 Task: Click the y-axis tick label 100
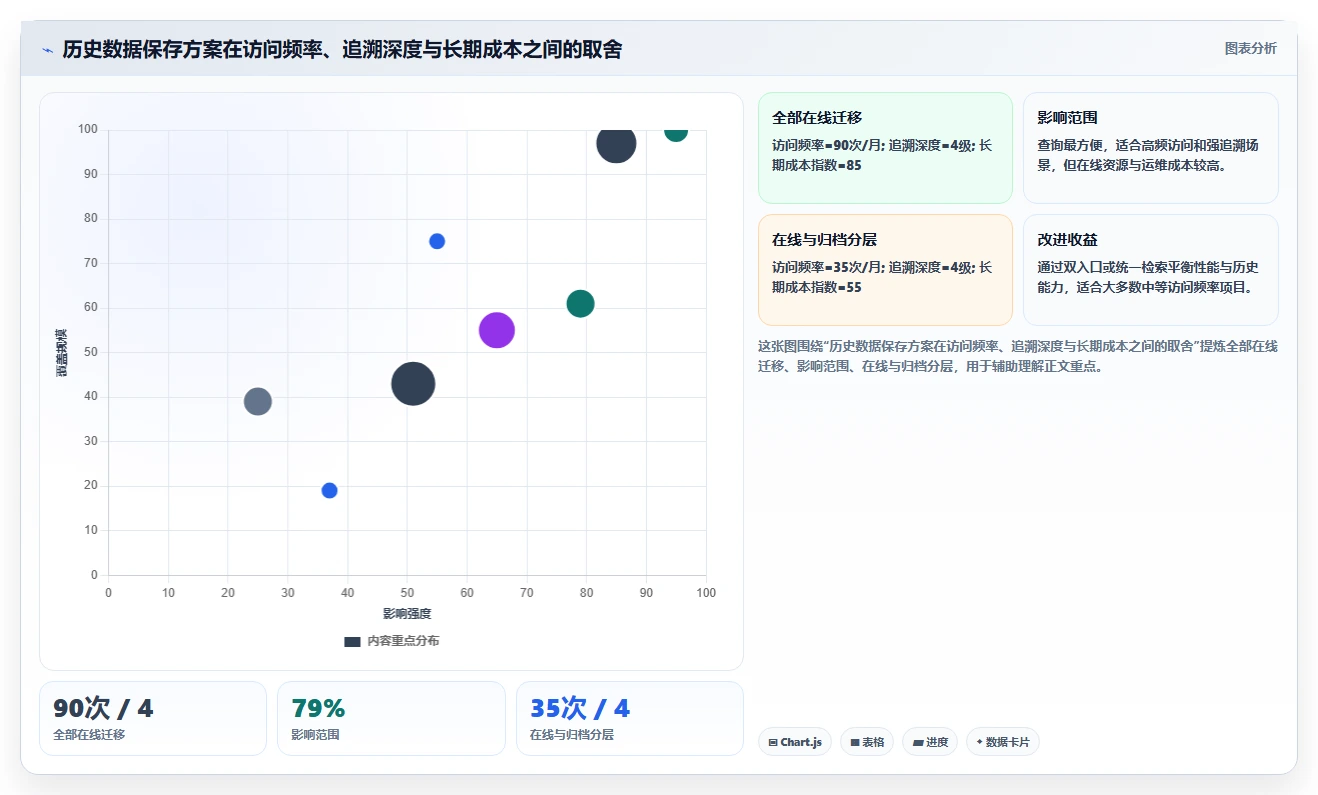coord(88,129)
